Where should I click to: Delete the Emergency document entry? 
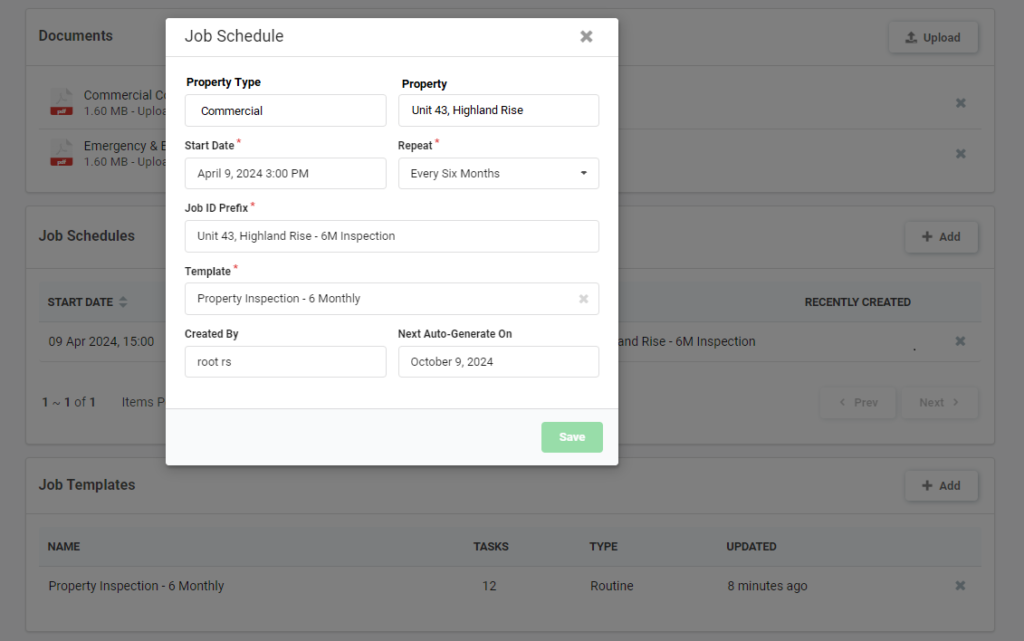click(960, 154)
